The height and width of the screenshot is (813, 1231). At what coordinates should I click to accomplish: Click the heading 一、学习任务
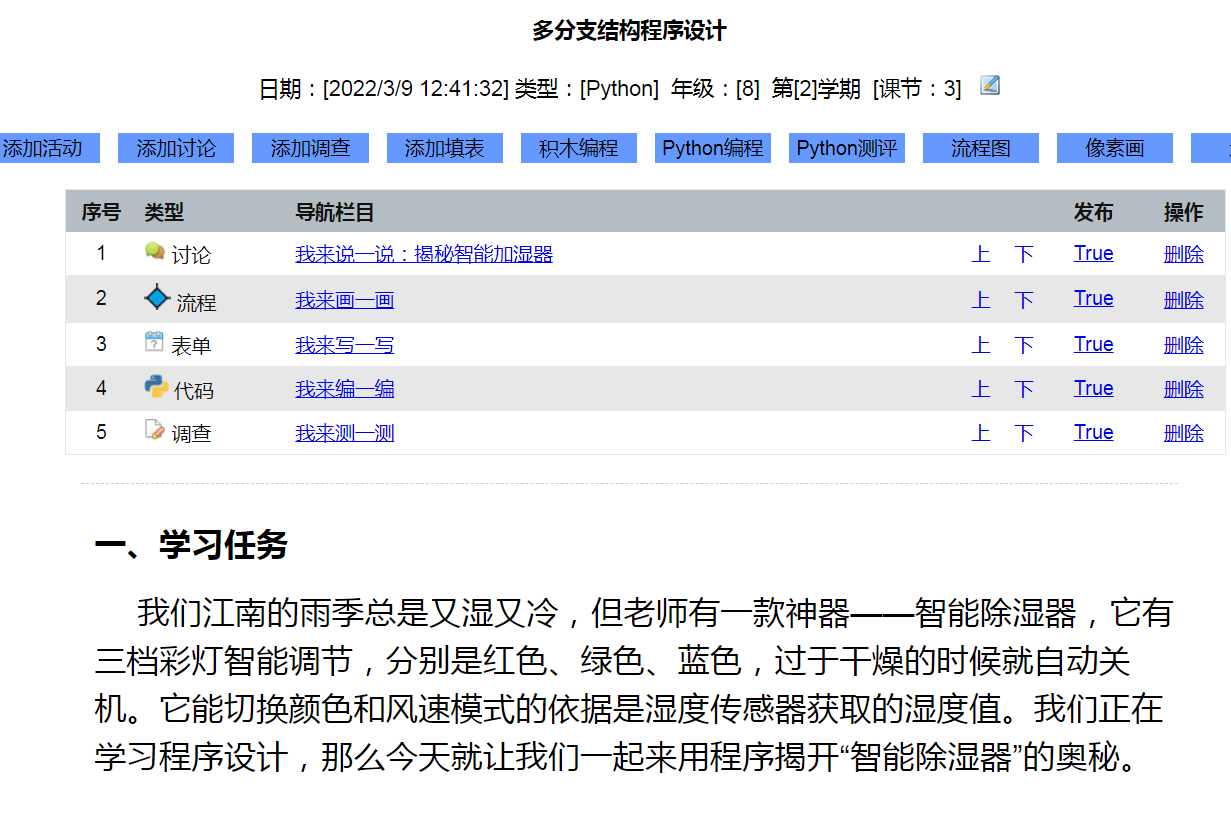click(191, 545)
